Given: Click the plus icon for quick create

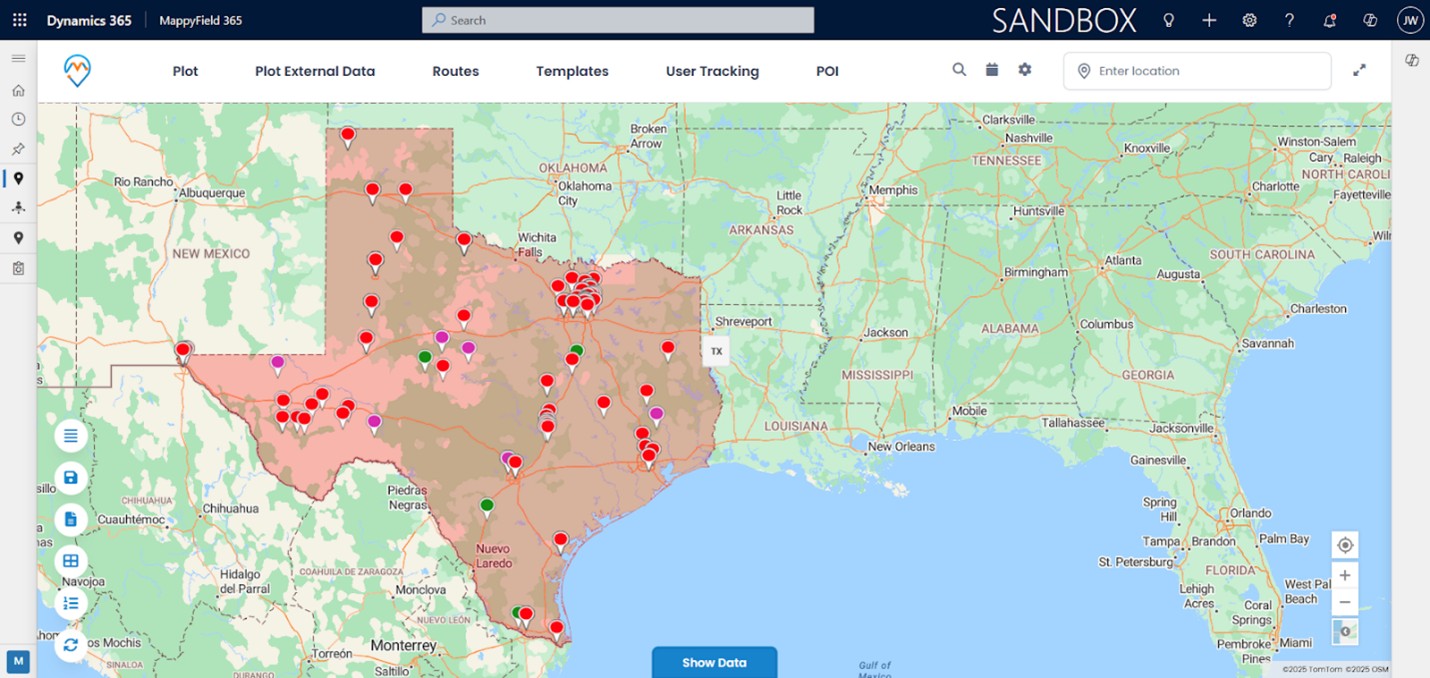Looking at the screenshot, I should 1209,20.
